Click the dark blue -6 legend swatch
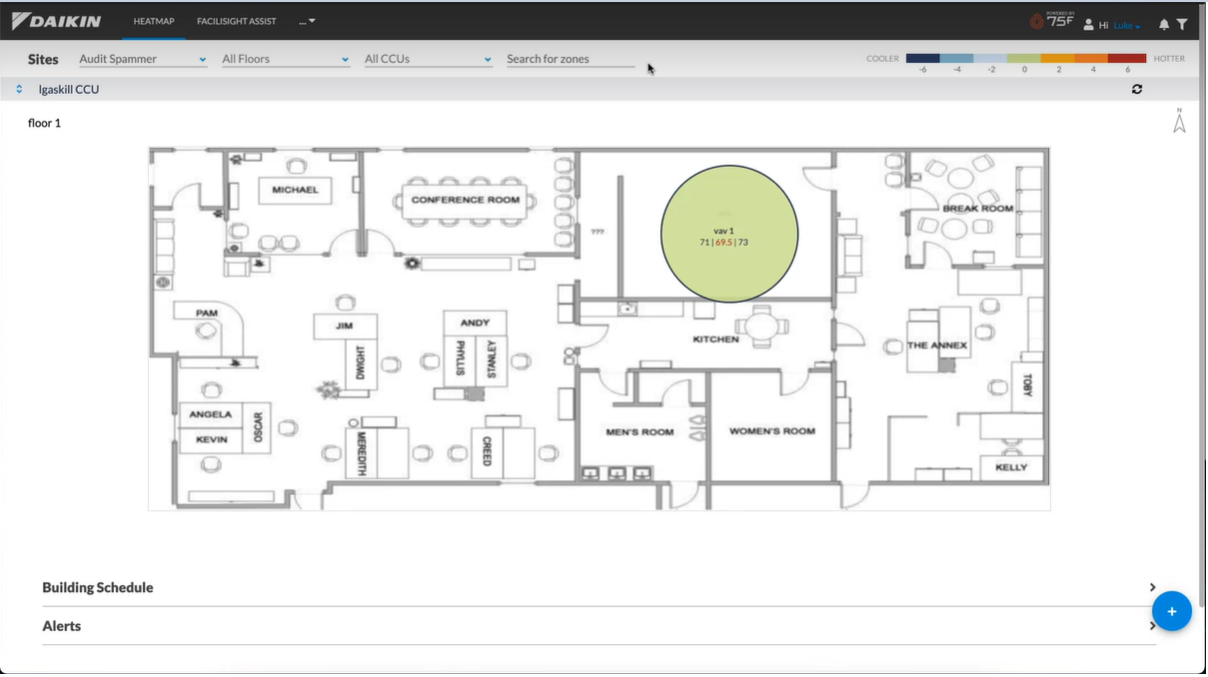Viewport: 1208px width, 677px height. (922, 58)
